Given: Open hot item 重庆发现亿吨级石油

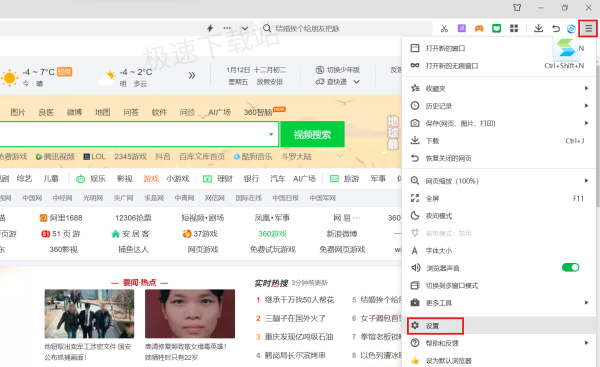Looking at the screenshot, I should pos(299,337).
